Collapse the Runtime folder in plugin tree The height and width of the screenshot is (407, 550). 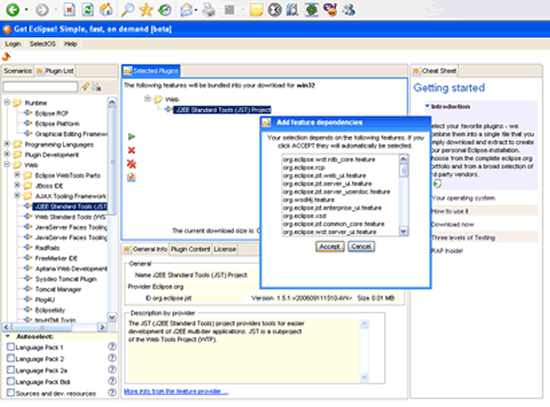click(x=7, y=102)
